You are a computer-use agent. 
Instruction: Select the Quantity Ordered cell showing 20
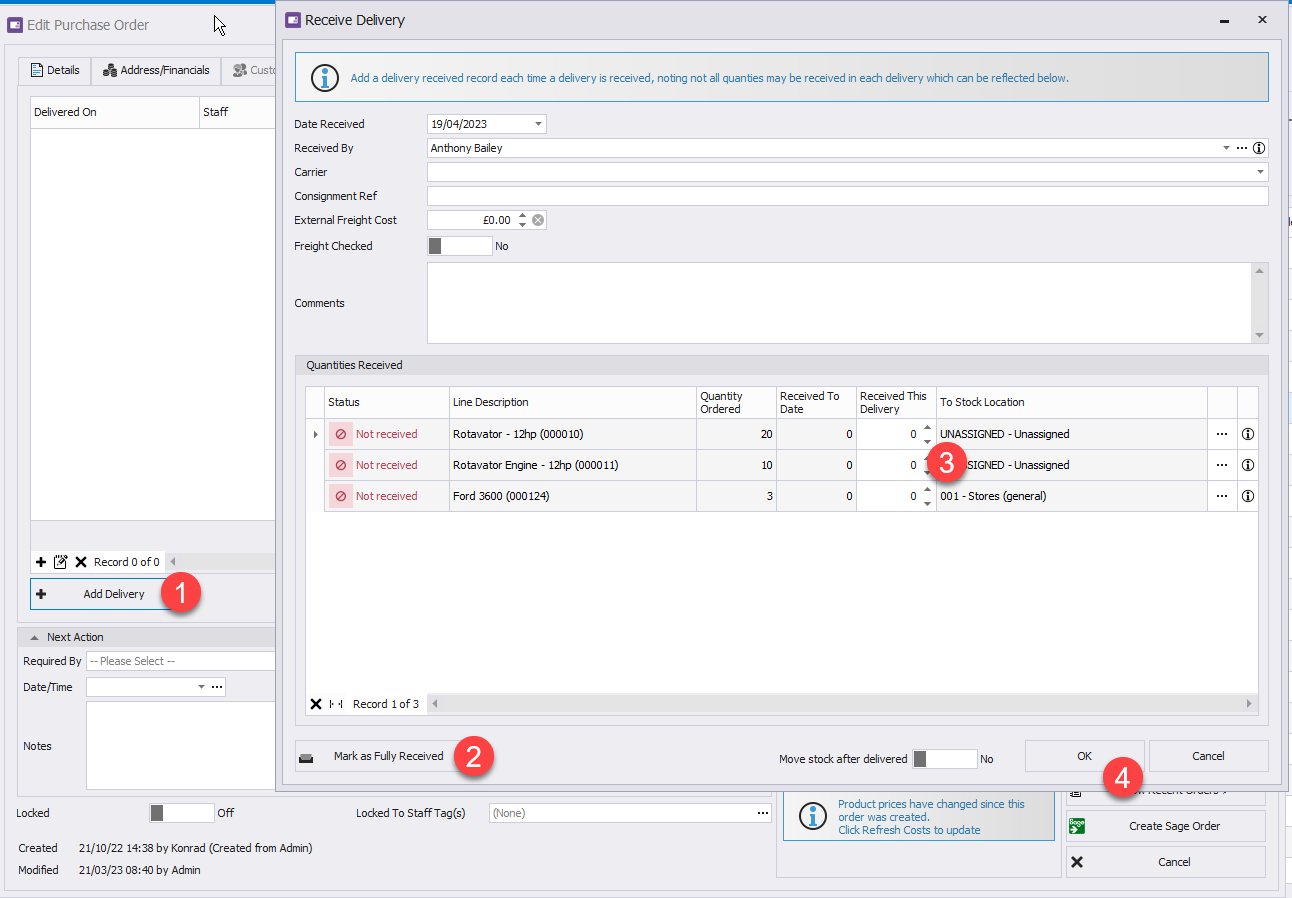736,434
